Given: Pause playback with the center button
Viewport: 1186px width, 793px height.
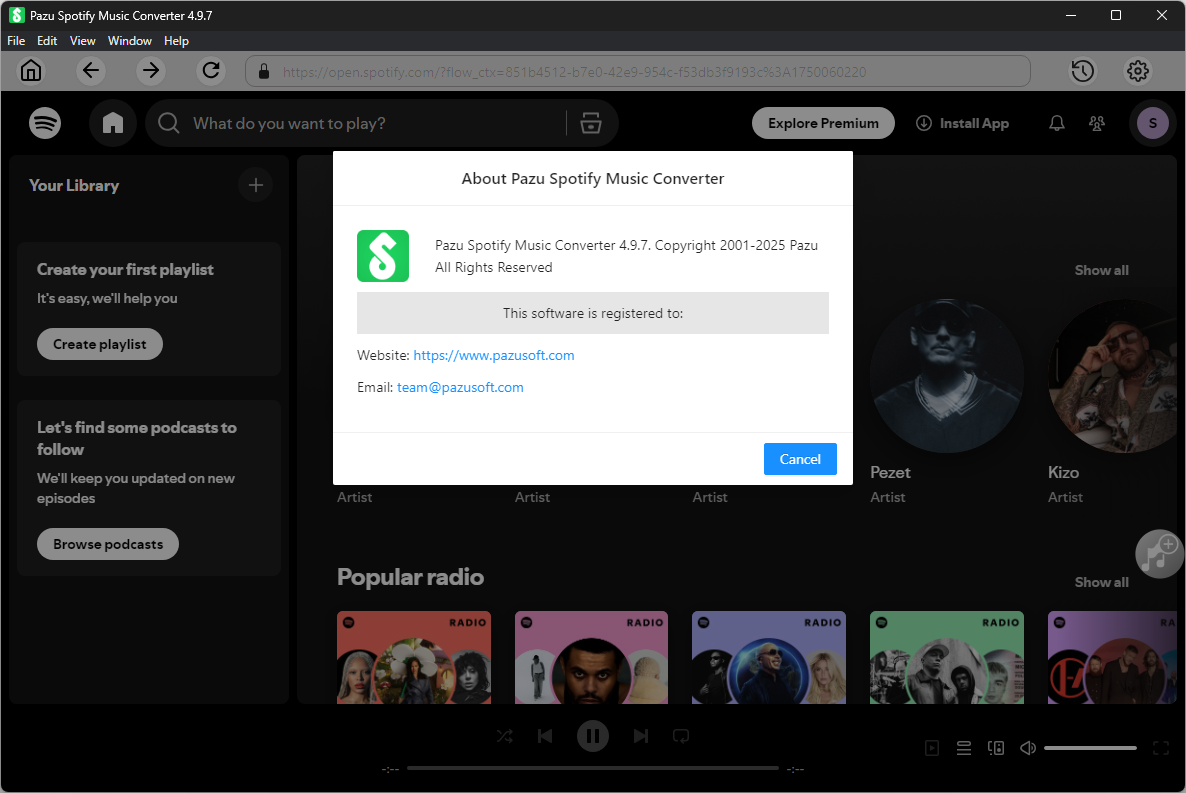Looking at the screenshot, I should click(593, 736).
